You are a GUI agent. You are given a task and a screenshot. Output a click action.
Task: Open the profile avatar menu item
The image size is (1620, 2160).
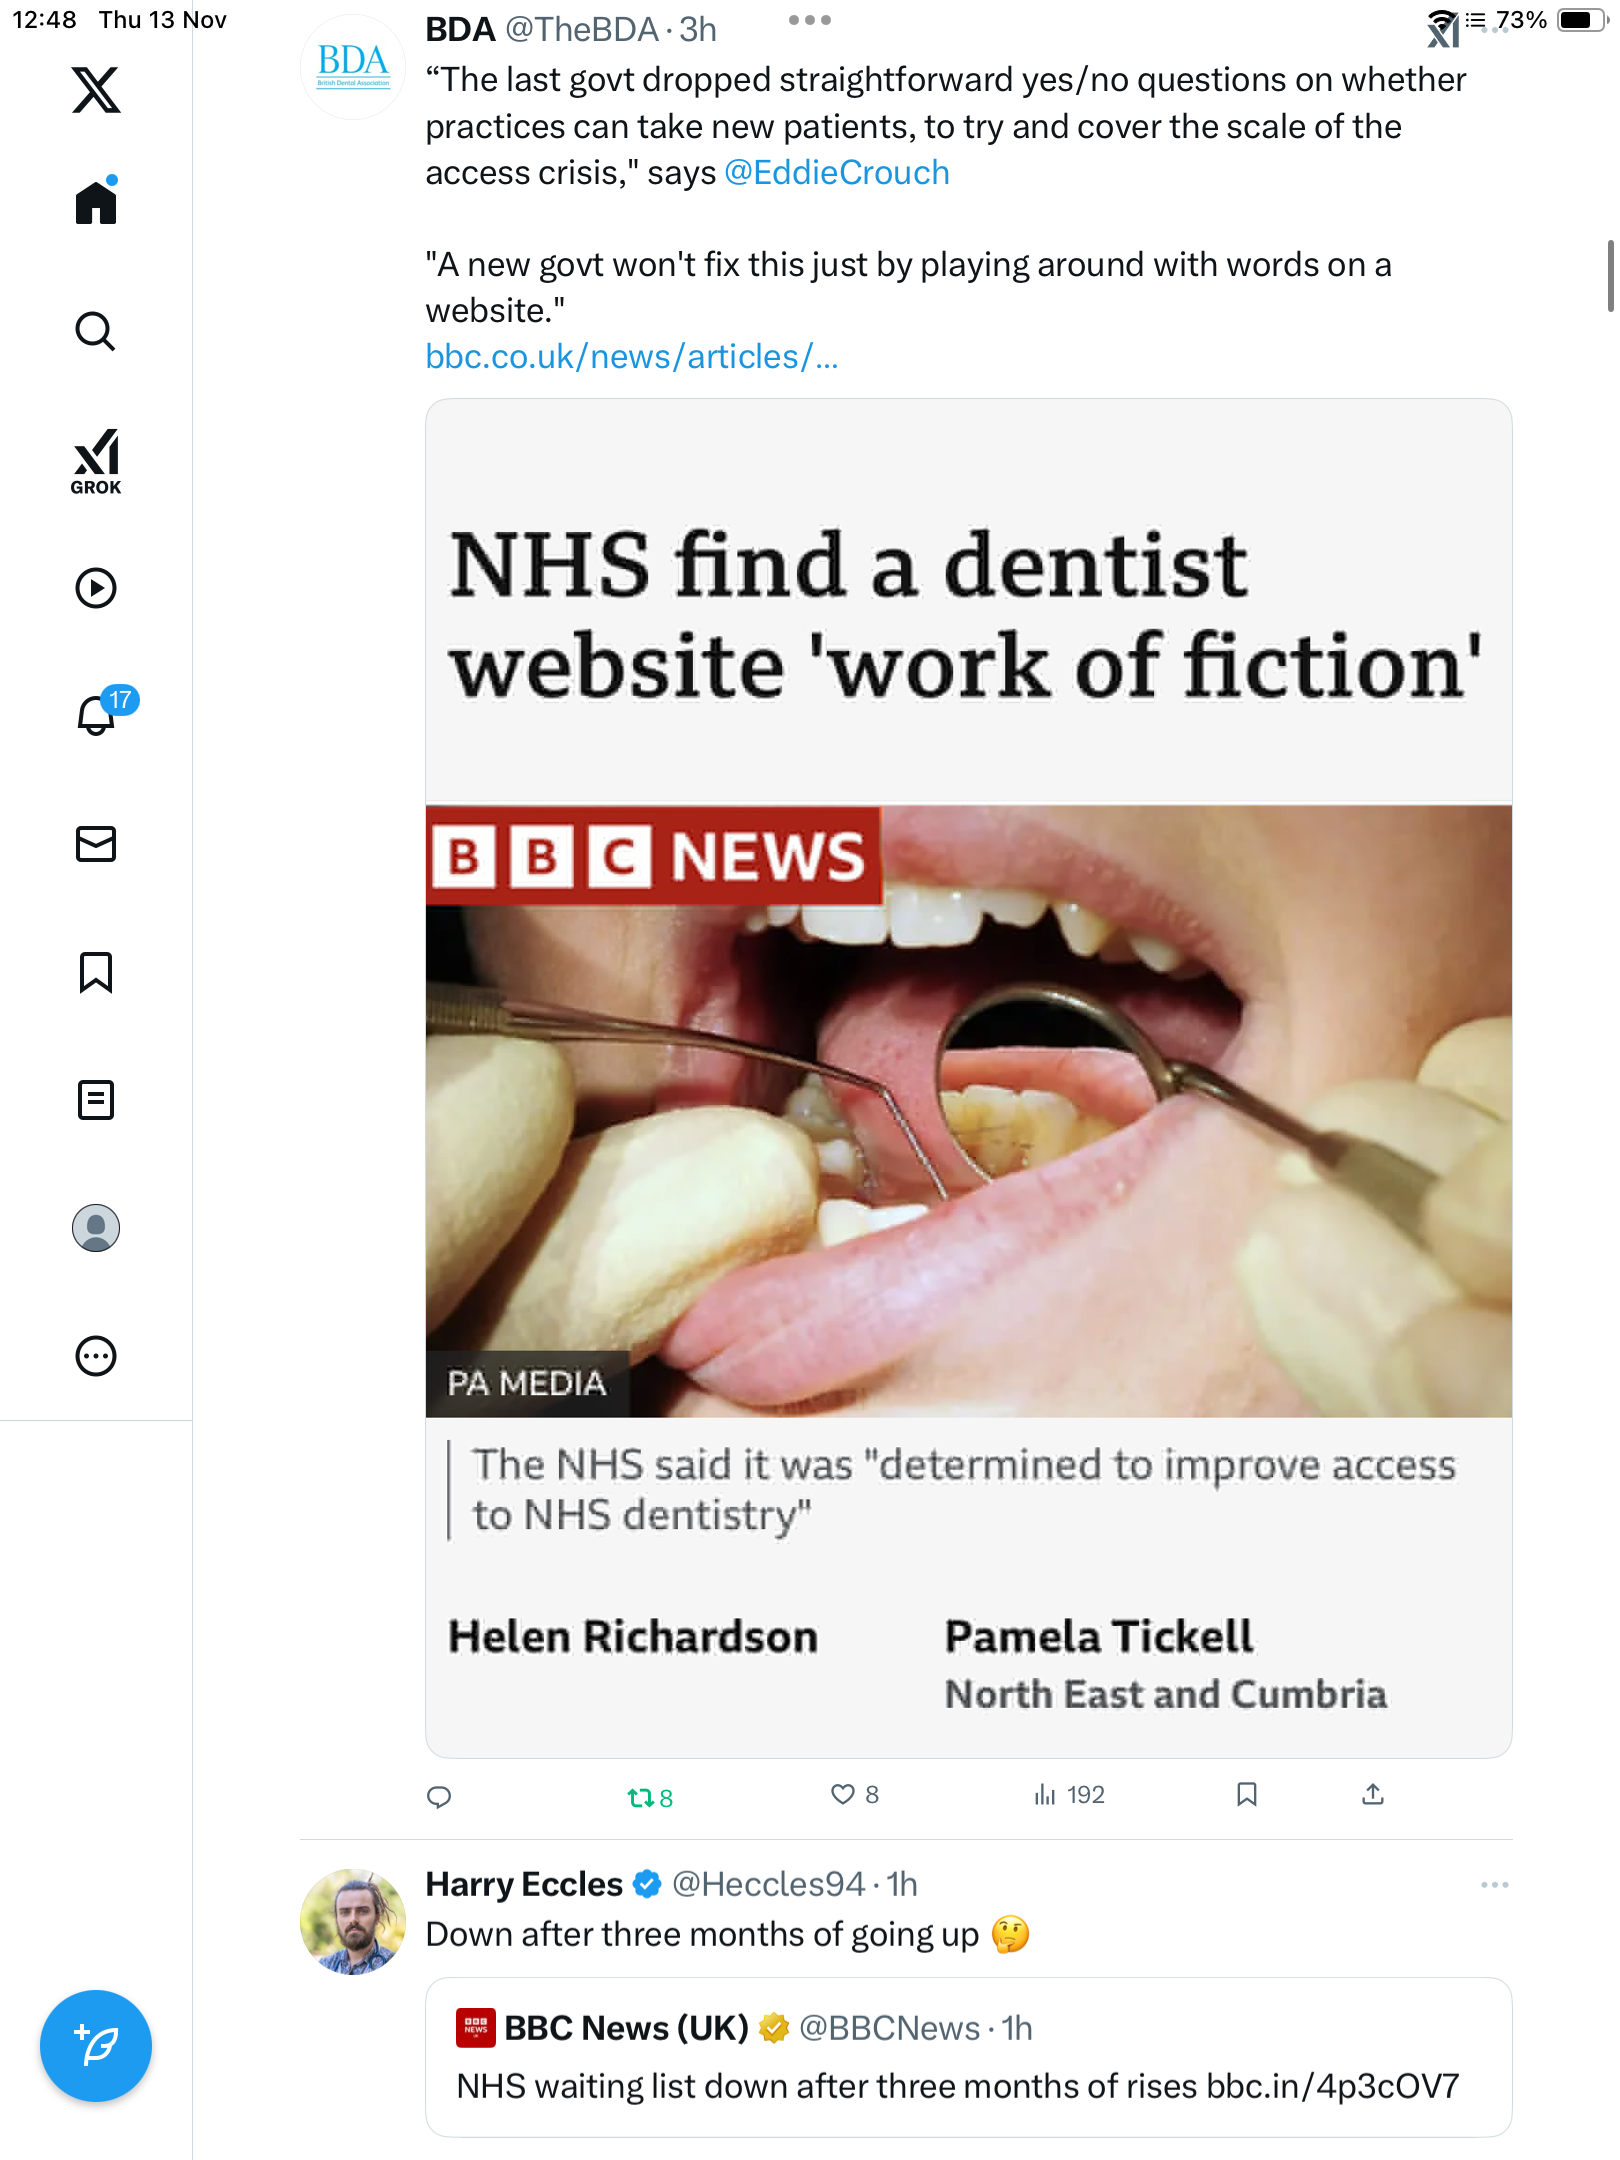point(96,1228)
